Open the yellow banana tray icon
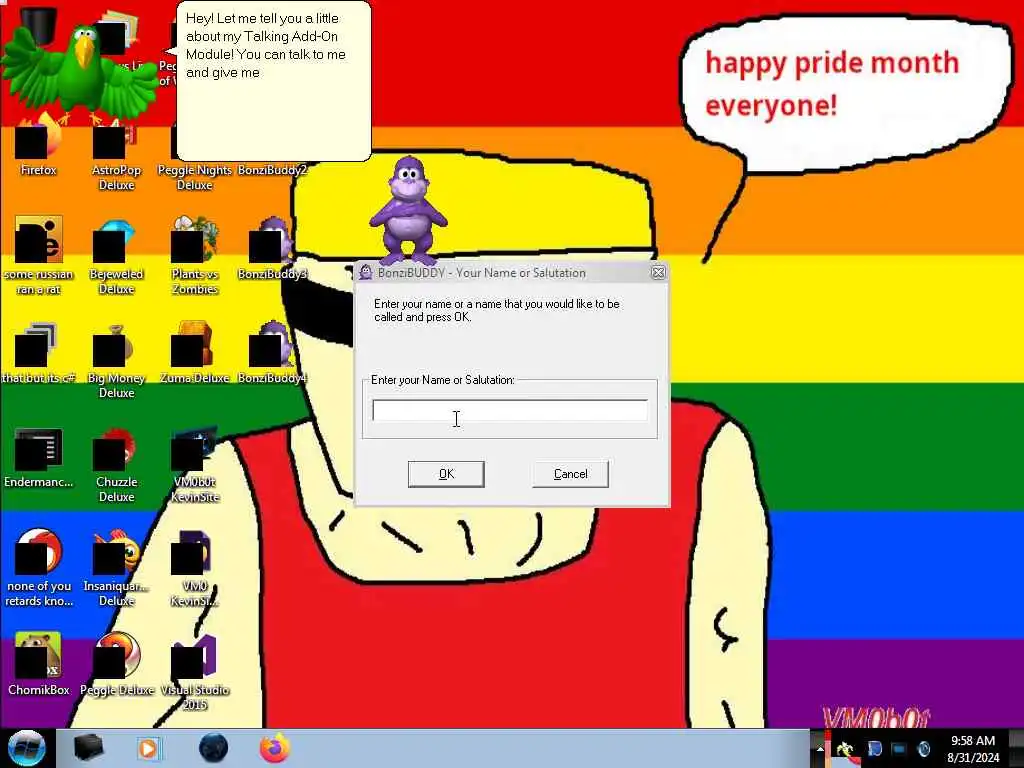This screenshot has height=768, width=1024. coord(845,750)
